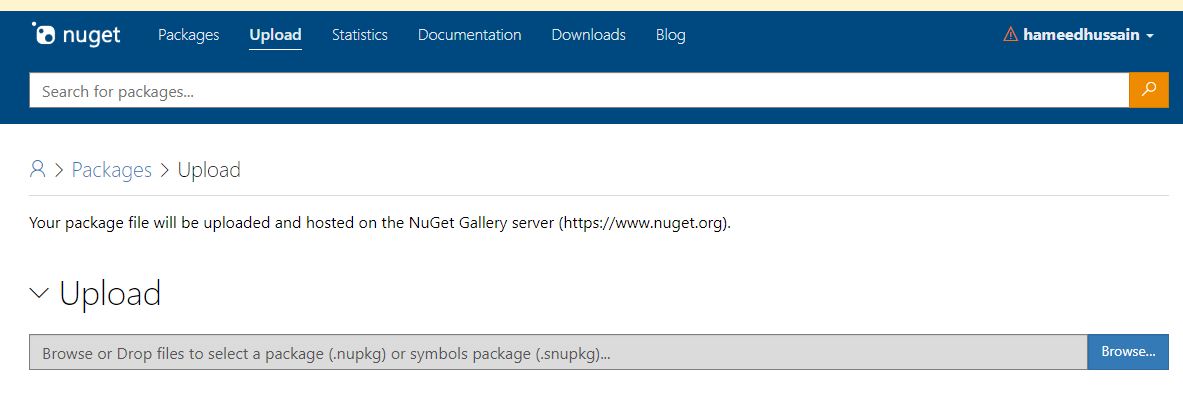Click the Upload section heading

tap(110, 294)
